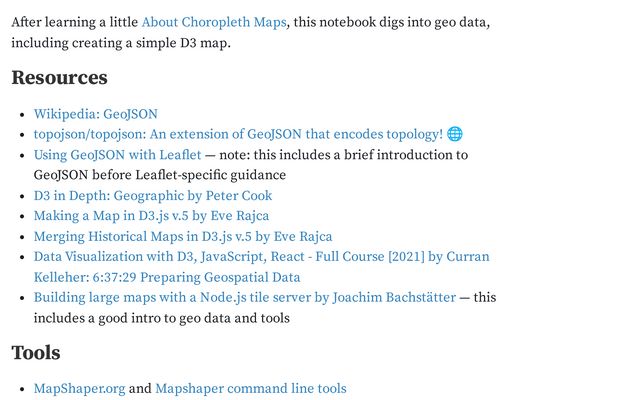640x400 pixels.
Task: Follow D3 in Depth: Geographic link
Action: point(152,196)
